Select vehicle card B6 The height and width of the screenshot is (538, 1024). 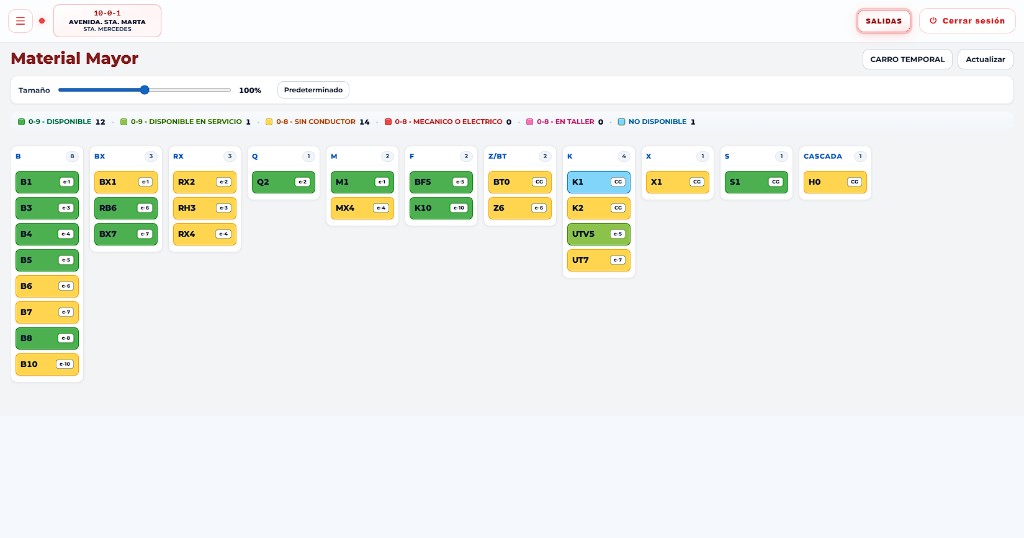click(47, 287)
